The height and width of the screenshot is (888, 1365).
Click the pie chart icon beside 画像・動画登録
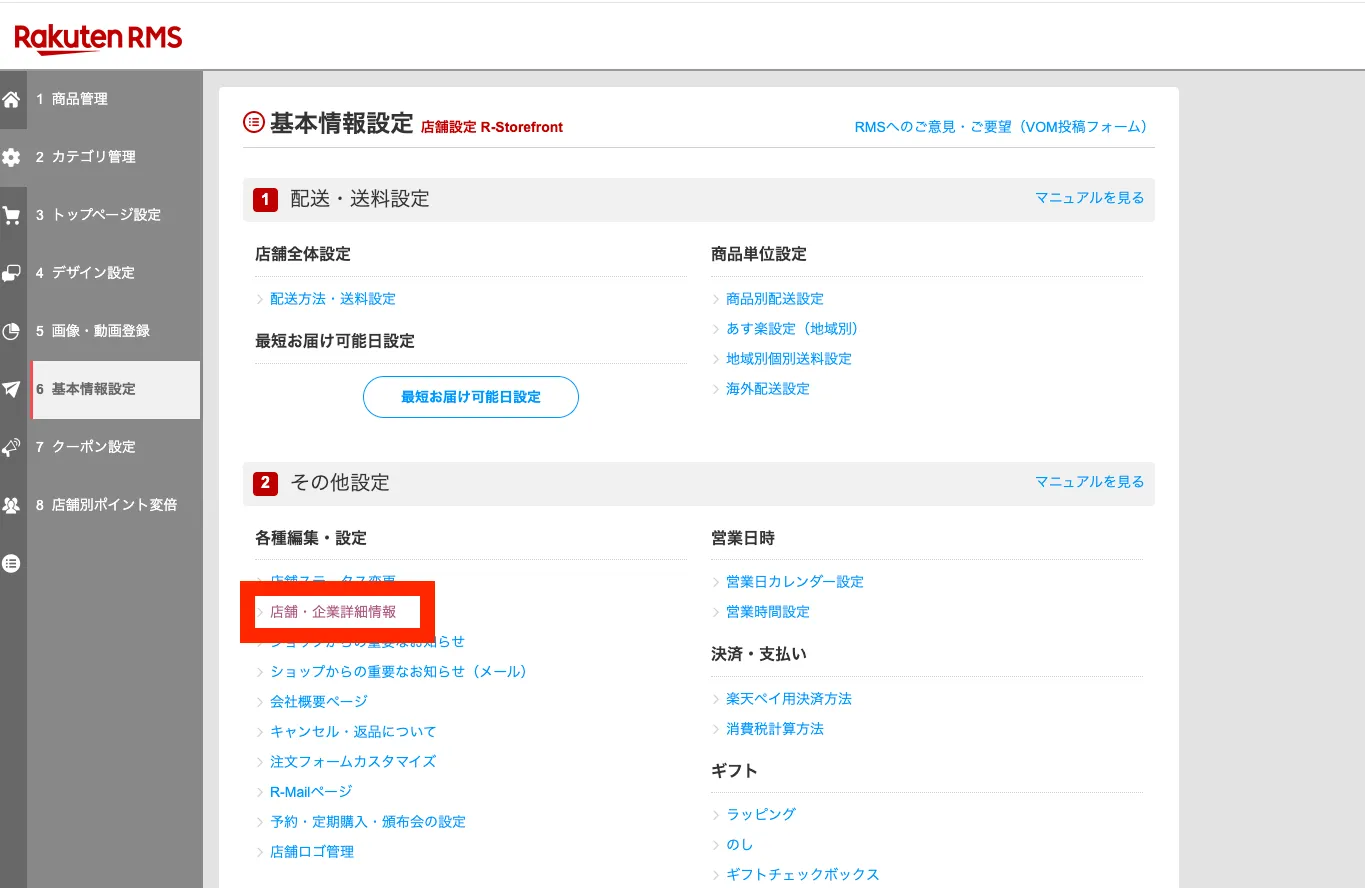(x=11, y=331)
